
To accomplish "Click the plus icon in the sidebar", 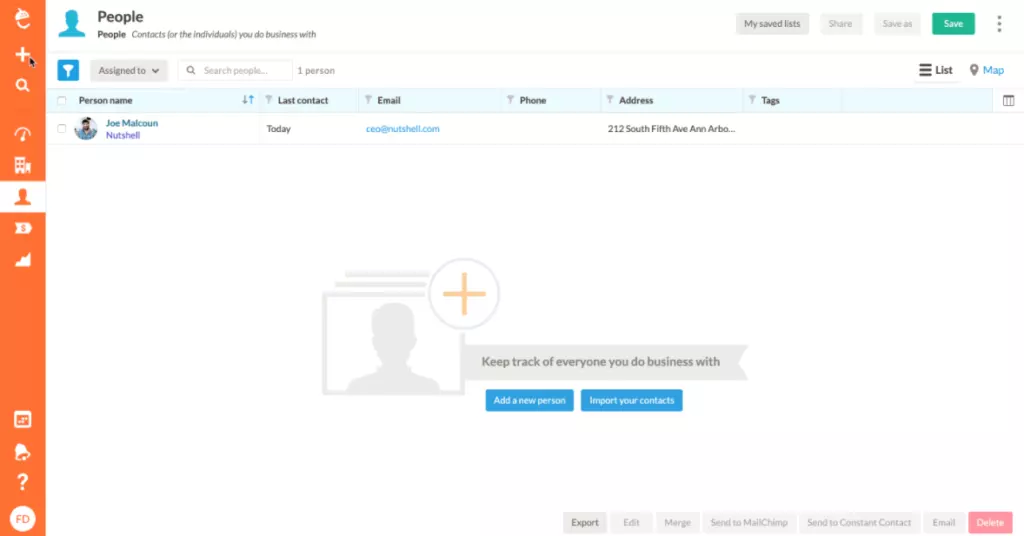I will tap(22, 55).
